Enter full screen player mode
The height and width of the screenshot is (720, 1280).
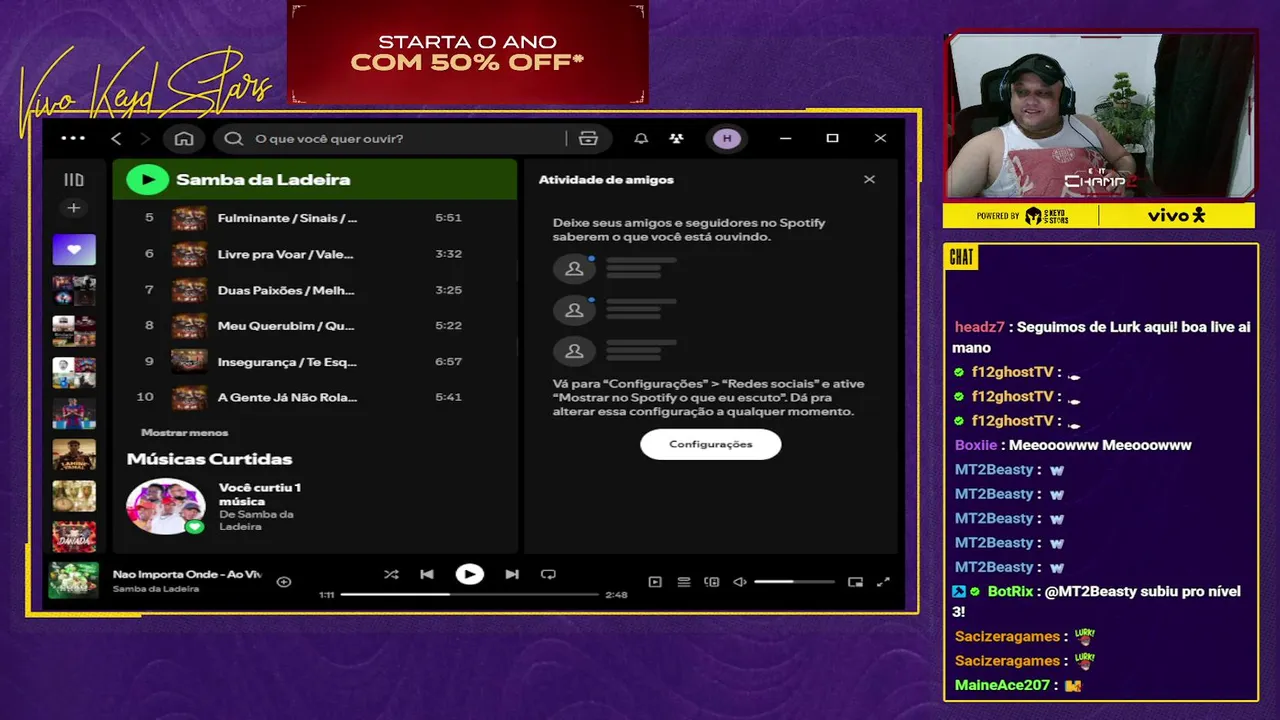tap(883, 581)
